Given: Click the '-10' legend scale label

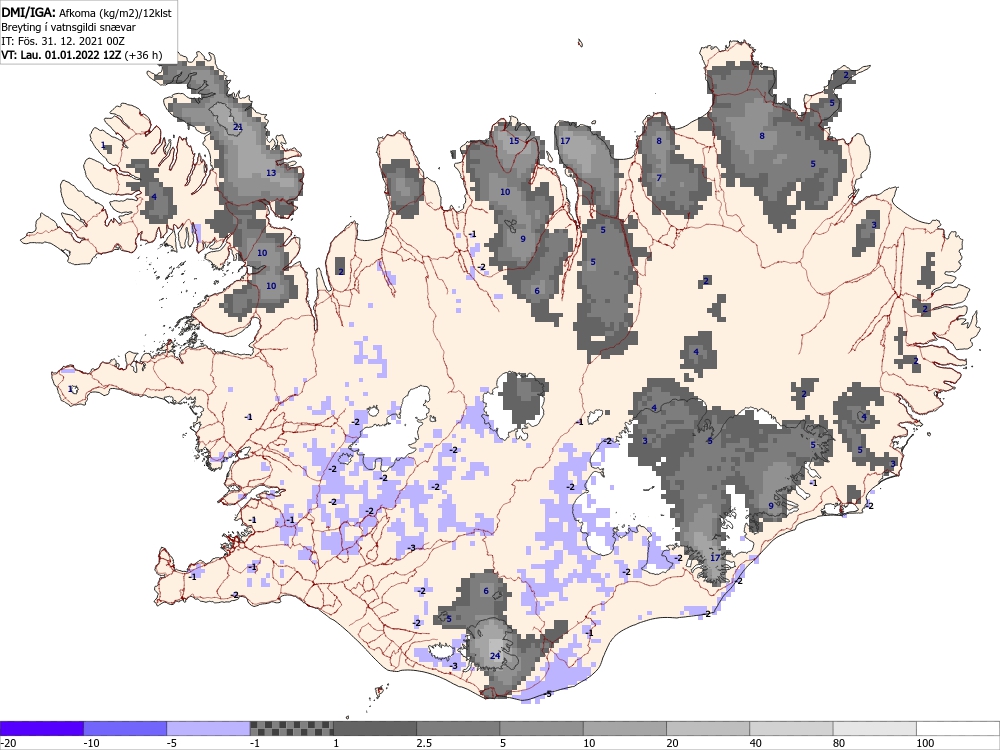Looking at the screenshot, I should point(91,743).
